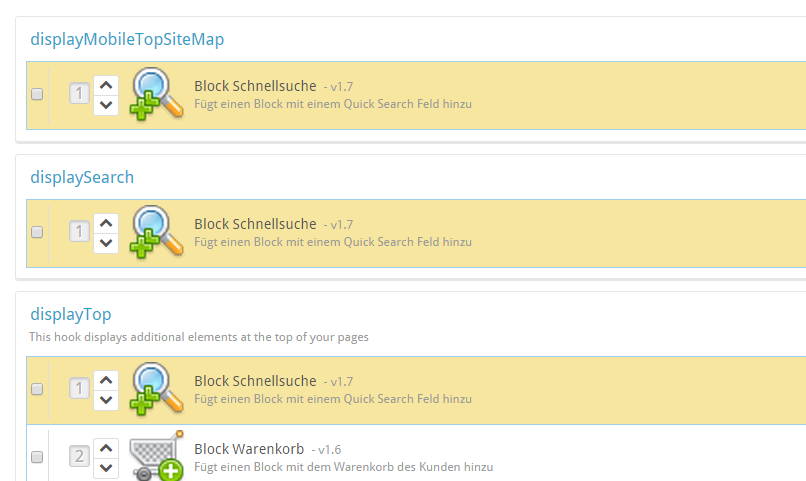
Task: Click the Block Schnellsuche magnifier icon in displayMobileTopSiteMap
Action: (156, 94)
